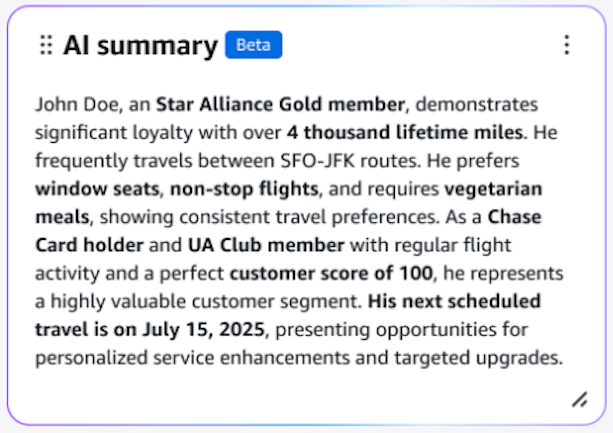The height and width of the screenshot is (433, 613).
Task: Click the bold "Star Alliance Gold member" text
Action: coord(280,104)
